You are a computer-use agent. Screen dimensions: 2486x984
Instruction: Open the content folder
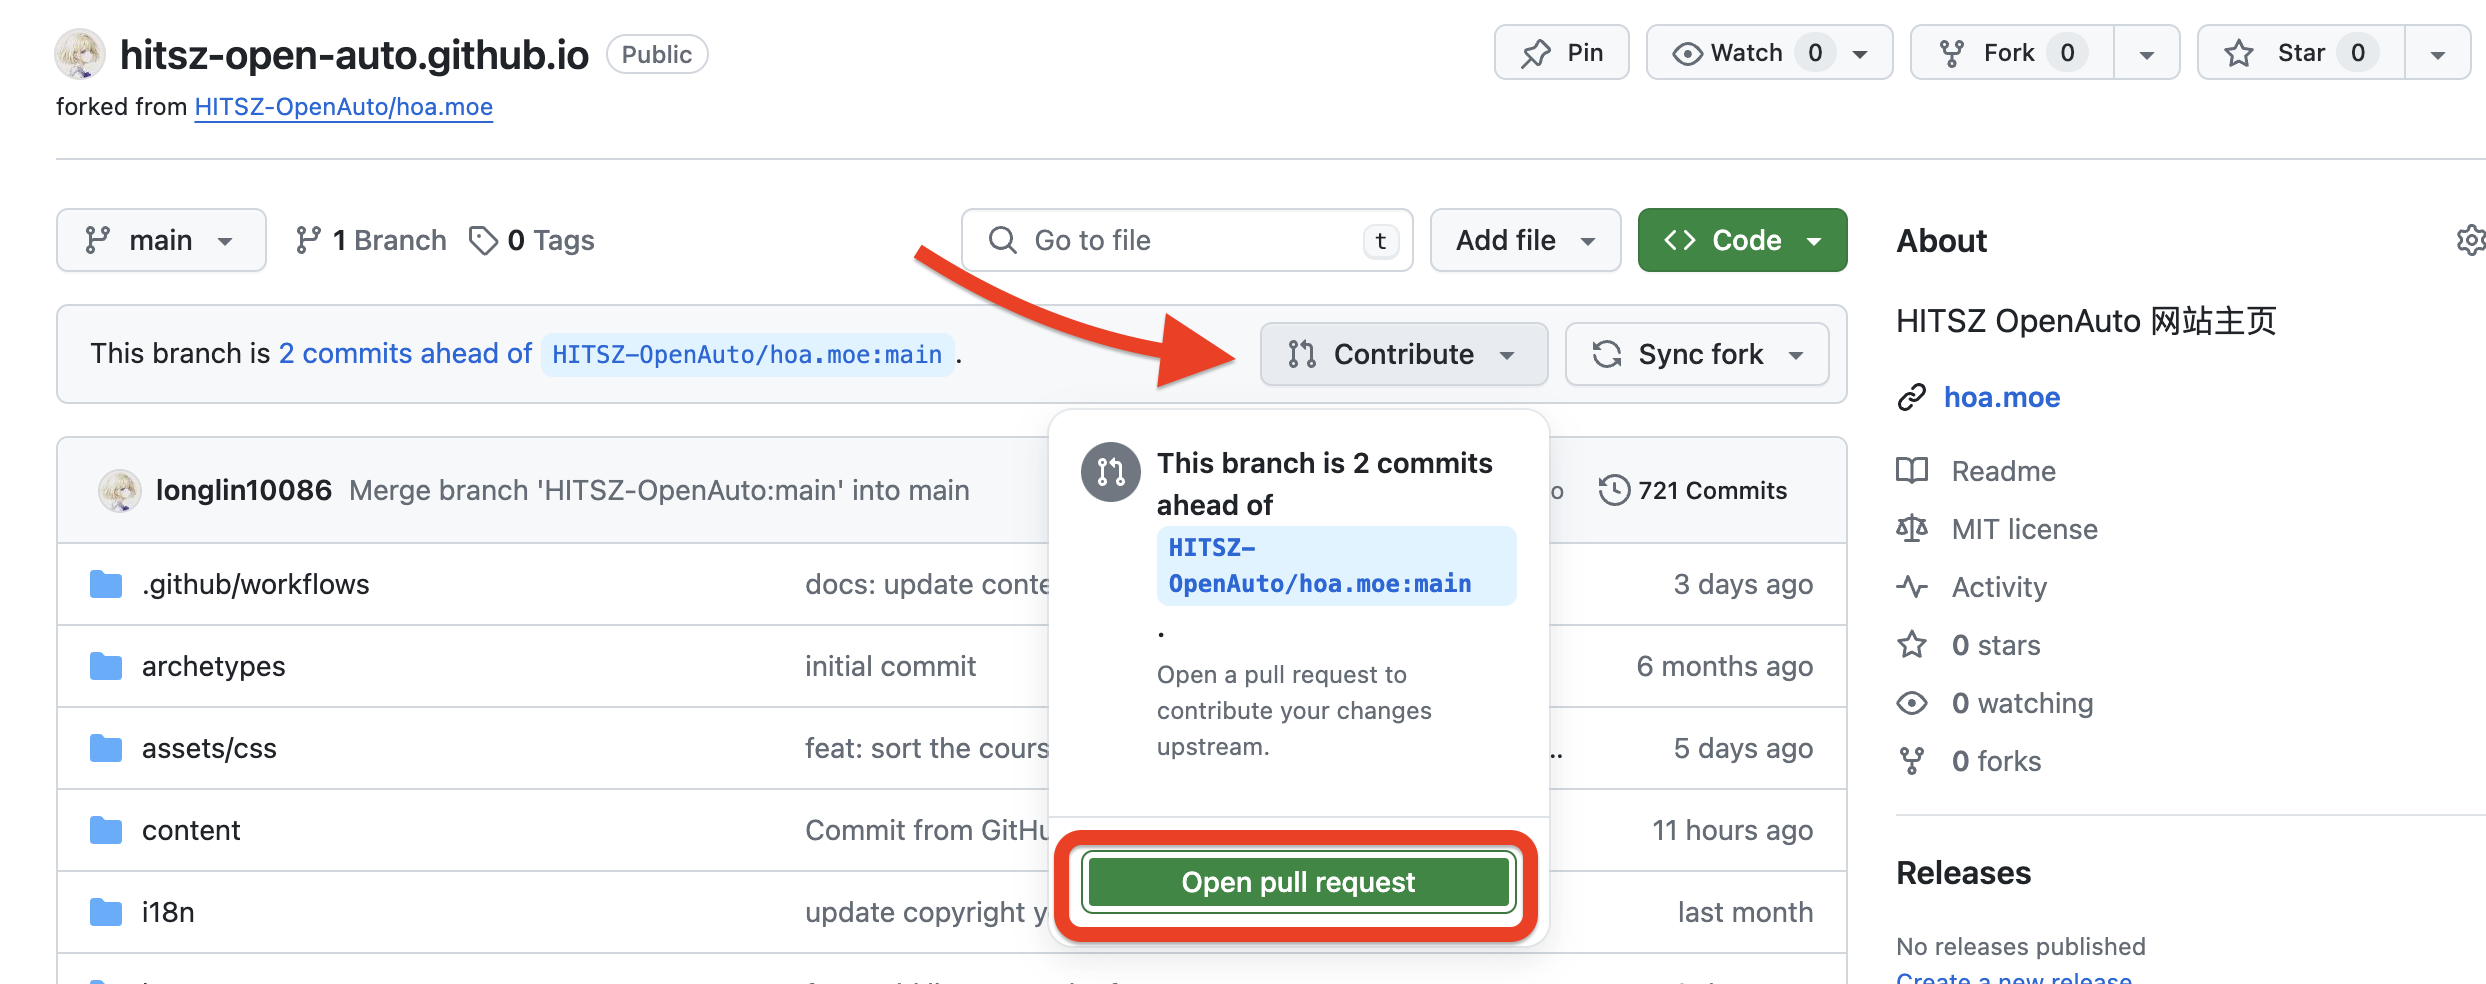point(191,830)
